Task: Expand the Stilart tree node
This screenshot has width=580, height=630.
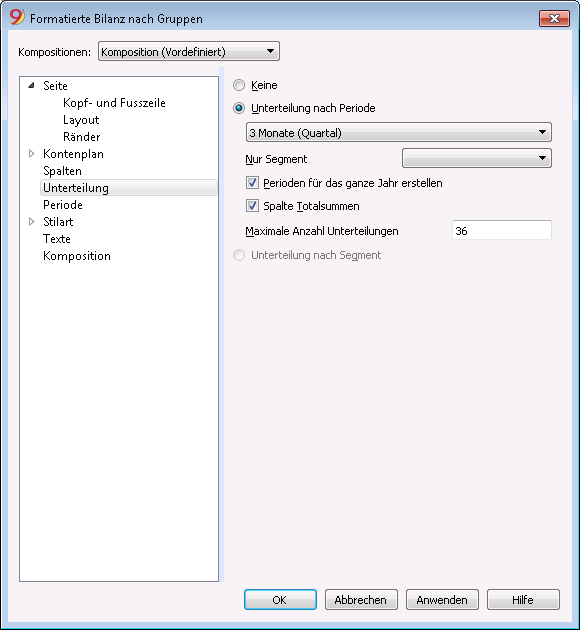Action: (x=32, y=221)
